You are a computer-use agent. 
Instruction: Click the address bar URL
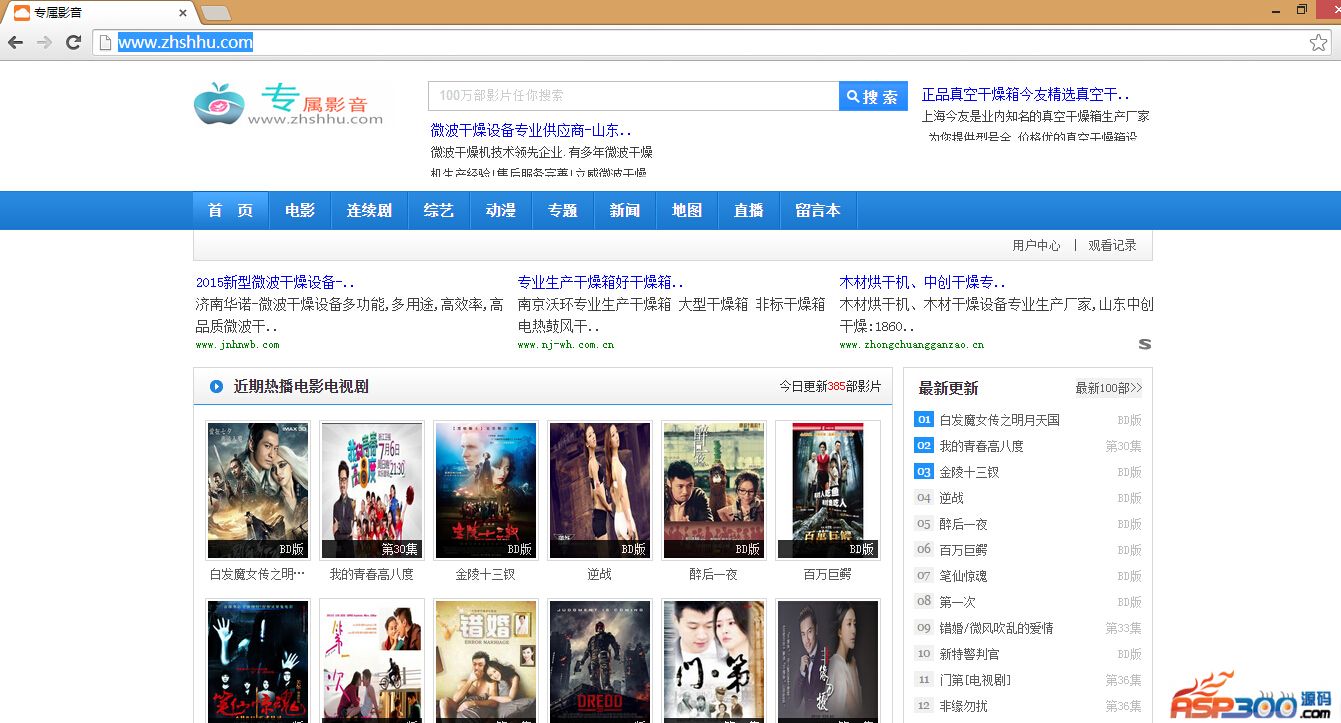[x=185, y=42]
